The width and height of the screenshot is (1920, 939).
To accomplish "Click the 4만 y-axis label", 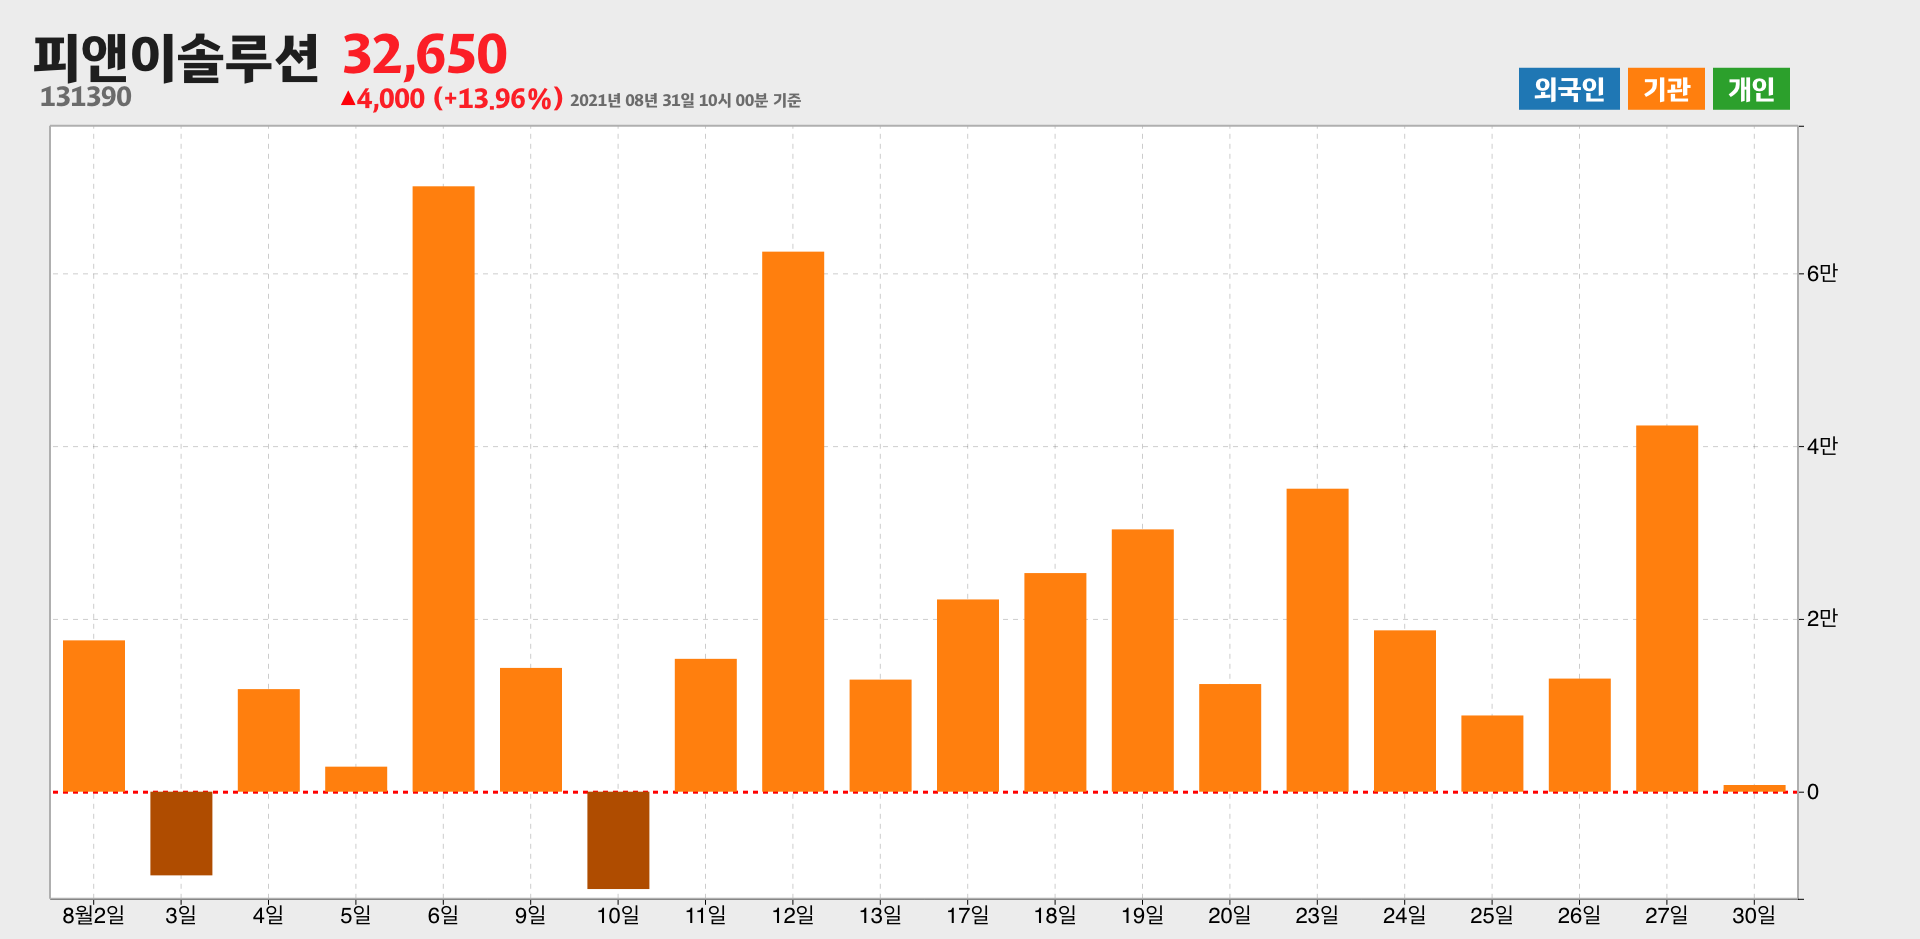I will coord(1822,446).
